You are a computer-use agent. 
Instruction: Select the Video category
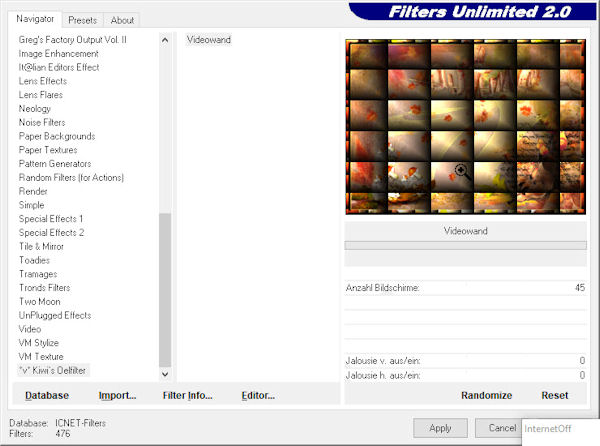[x=30, y=329]
